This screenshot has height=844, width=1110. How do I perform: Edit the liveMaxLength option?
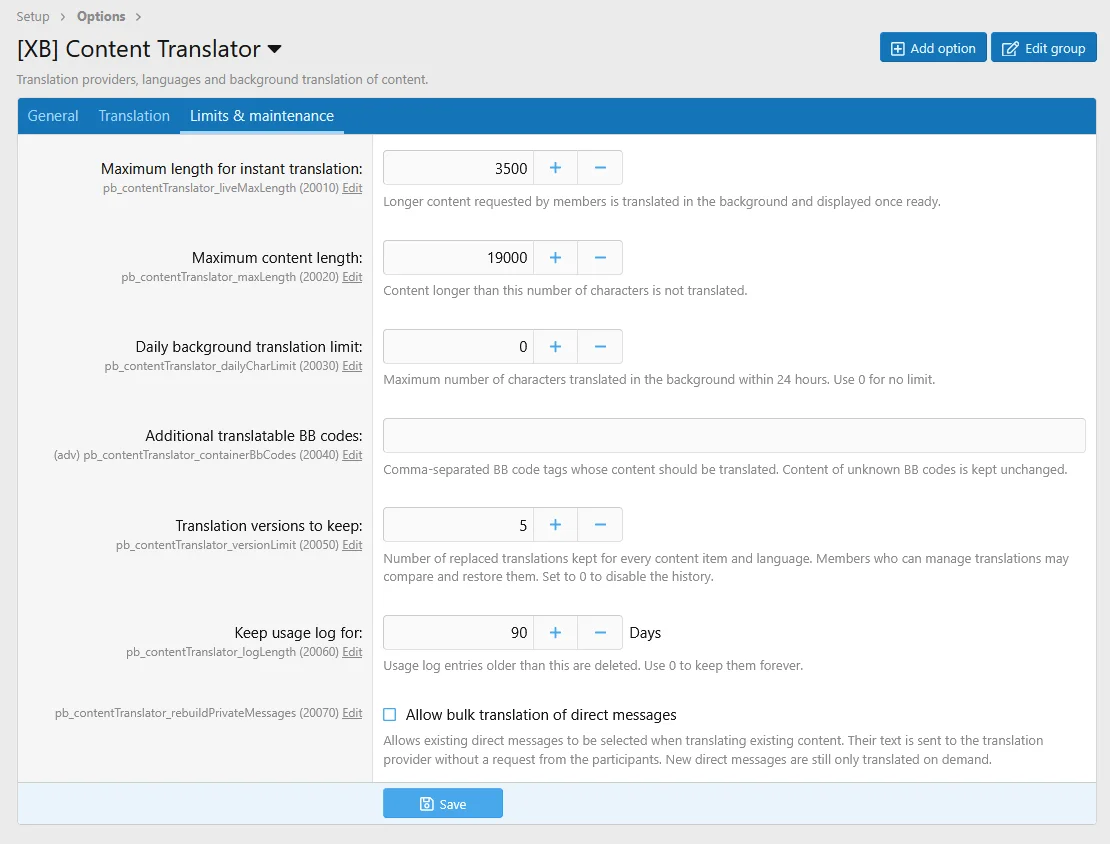point(352,188)
